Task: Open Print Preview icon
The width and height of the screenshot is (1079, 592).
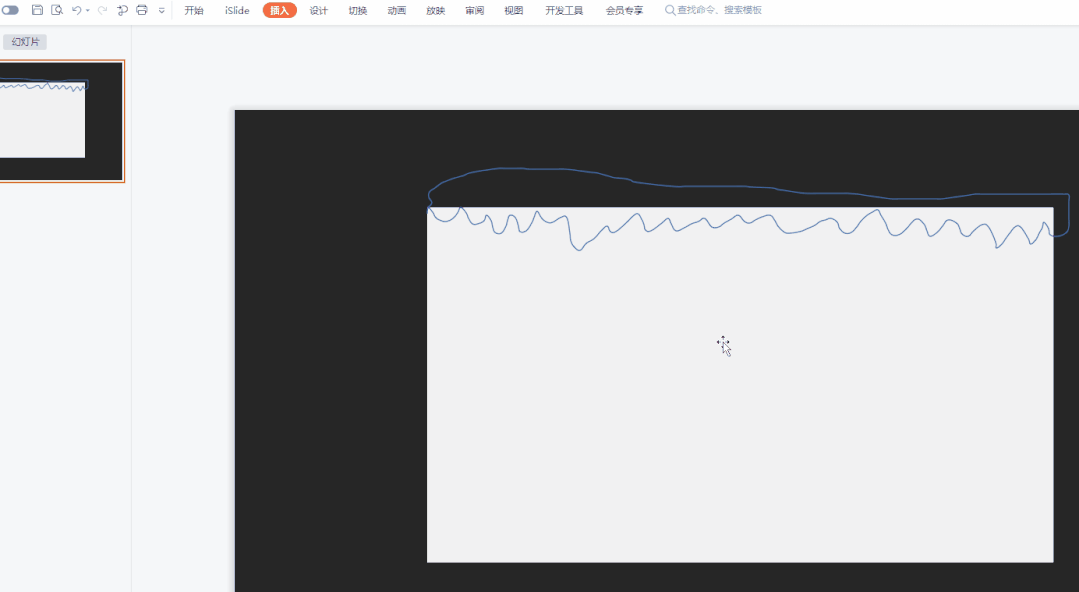Action: point(57,10)
